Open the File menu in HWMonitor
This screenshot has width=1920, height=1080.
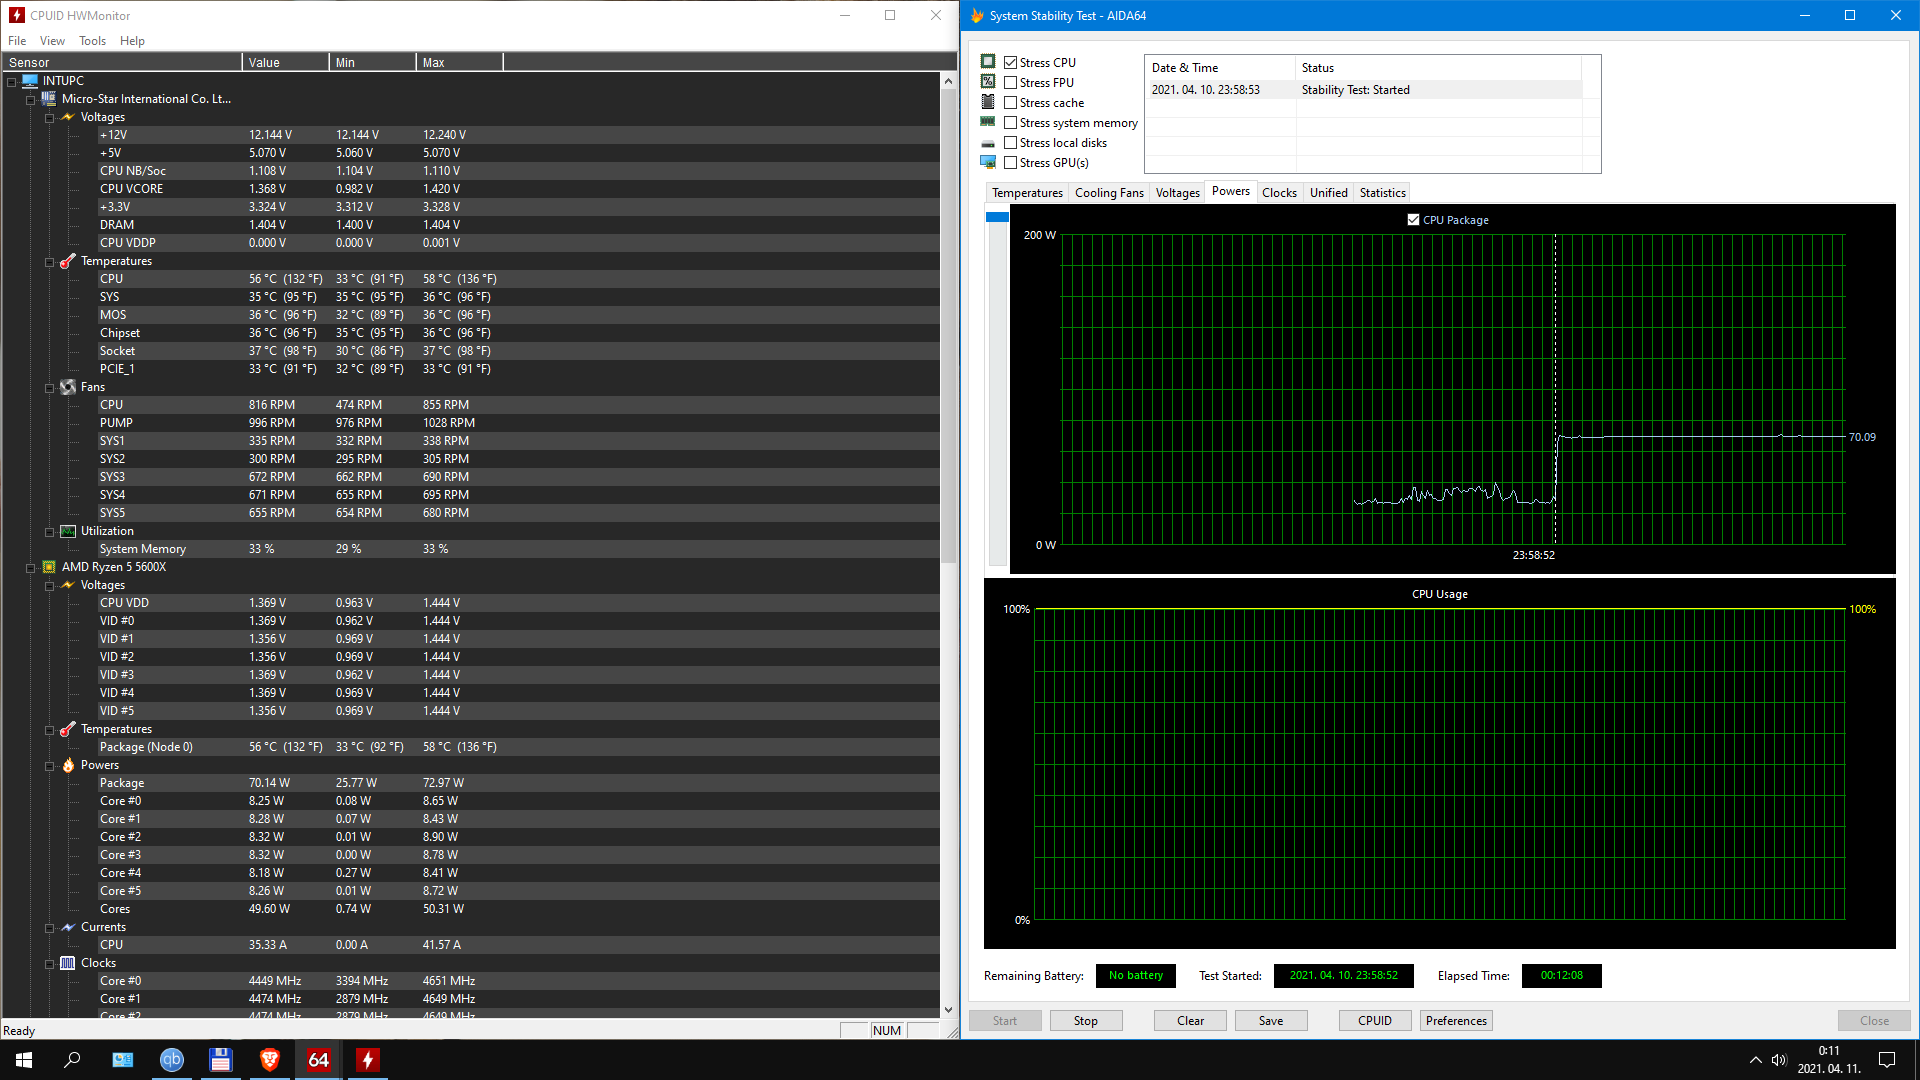click(17, 41)
